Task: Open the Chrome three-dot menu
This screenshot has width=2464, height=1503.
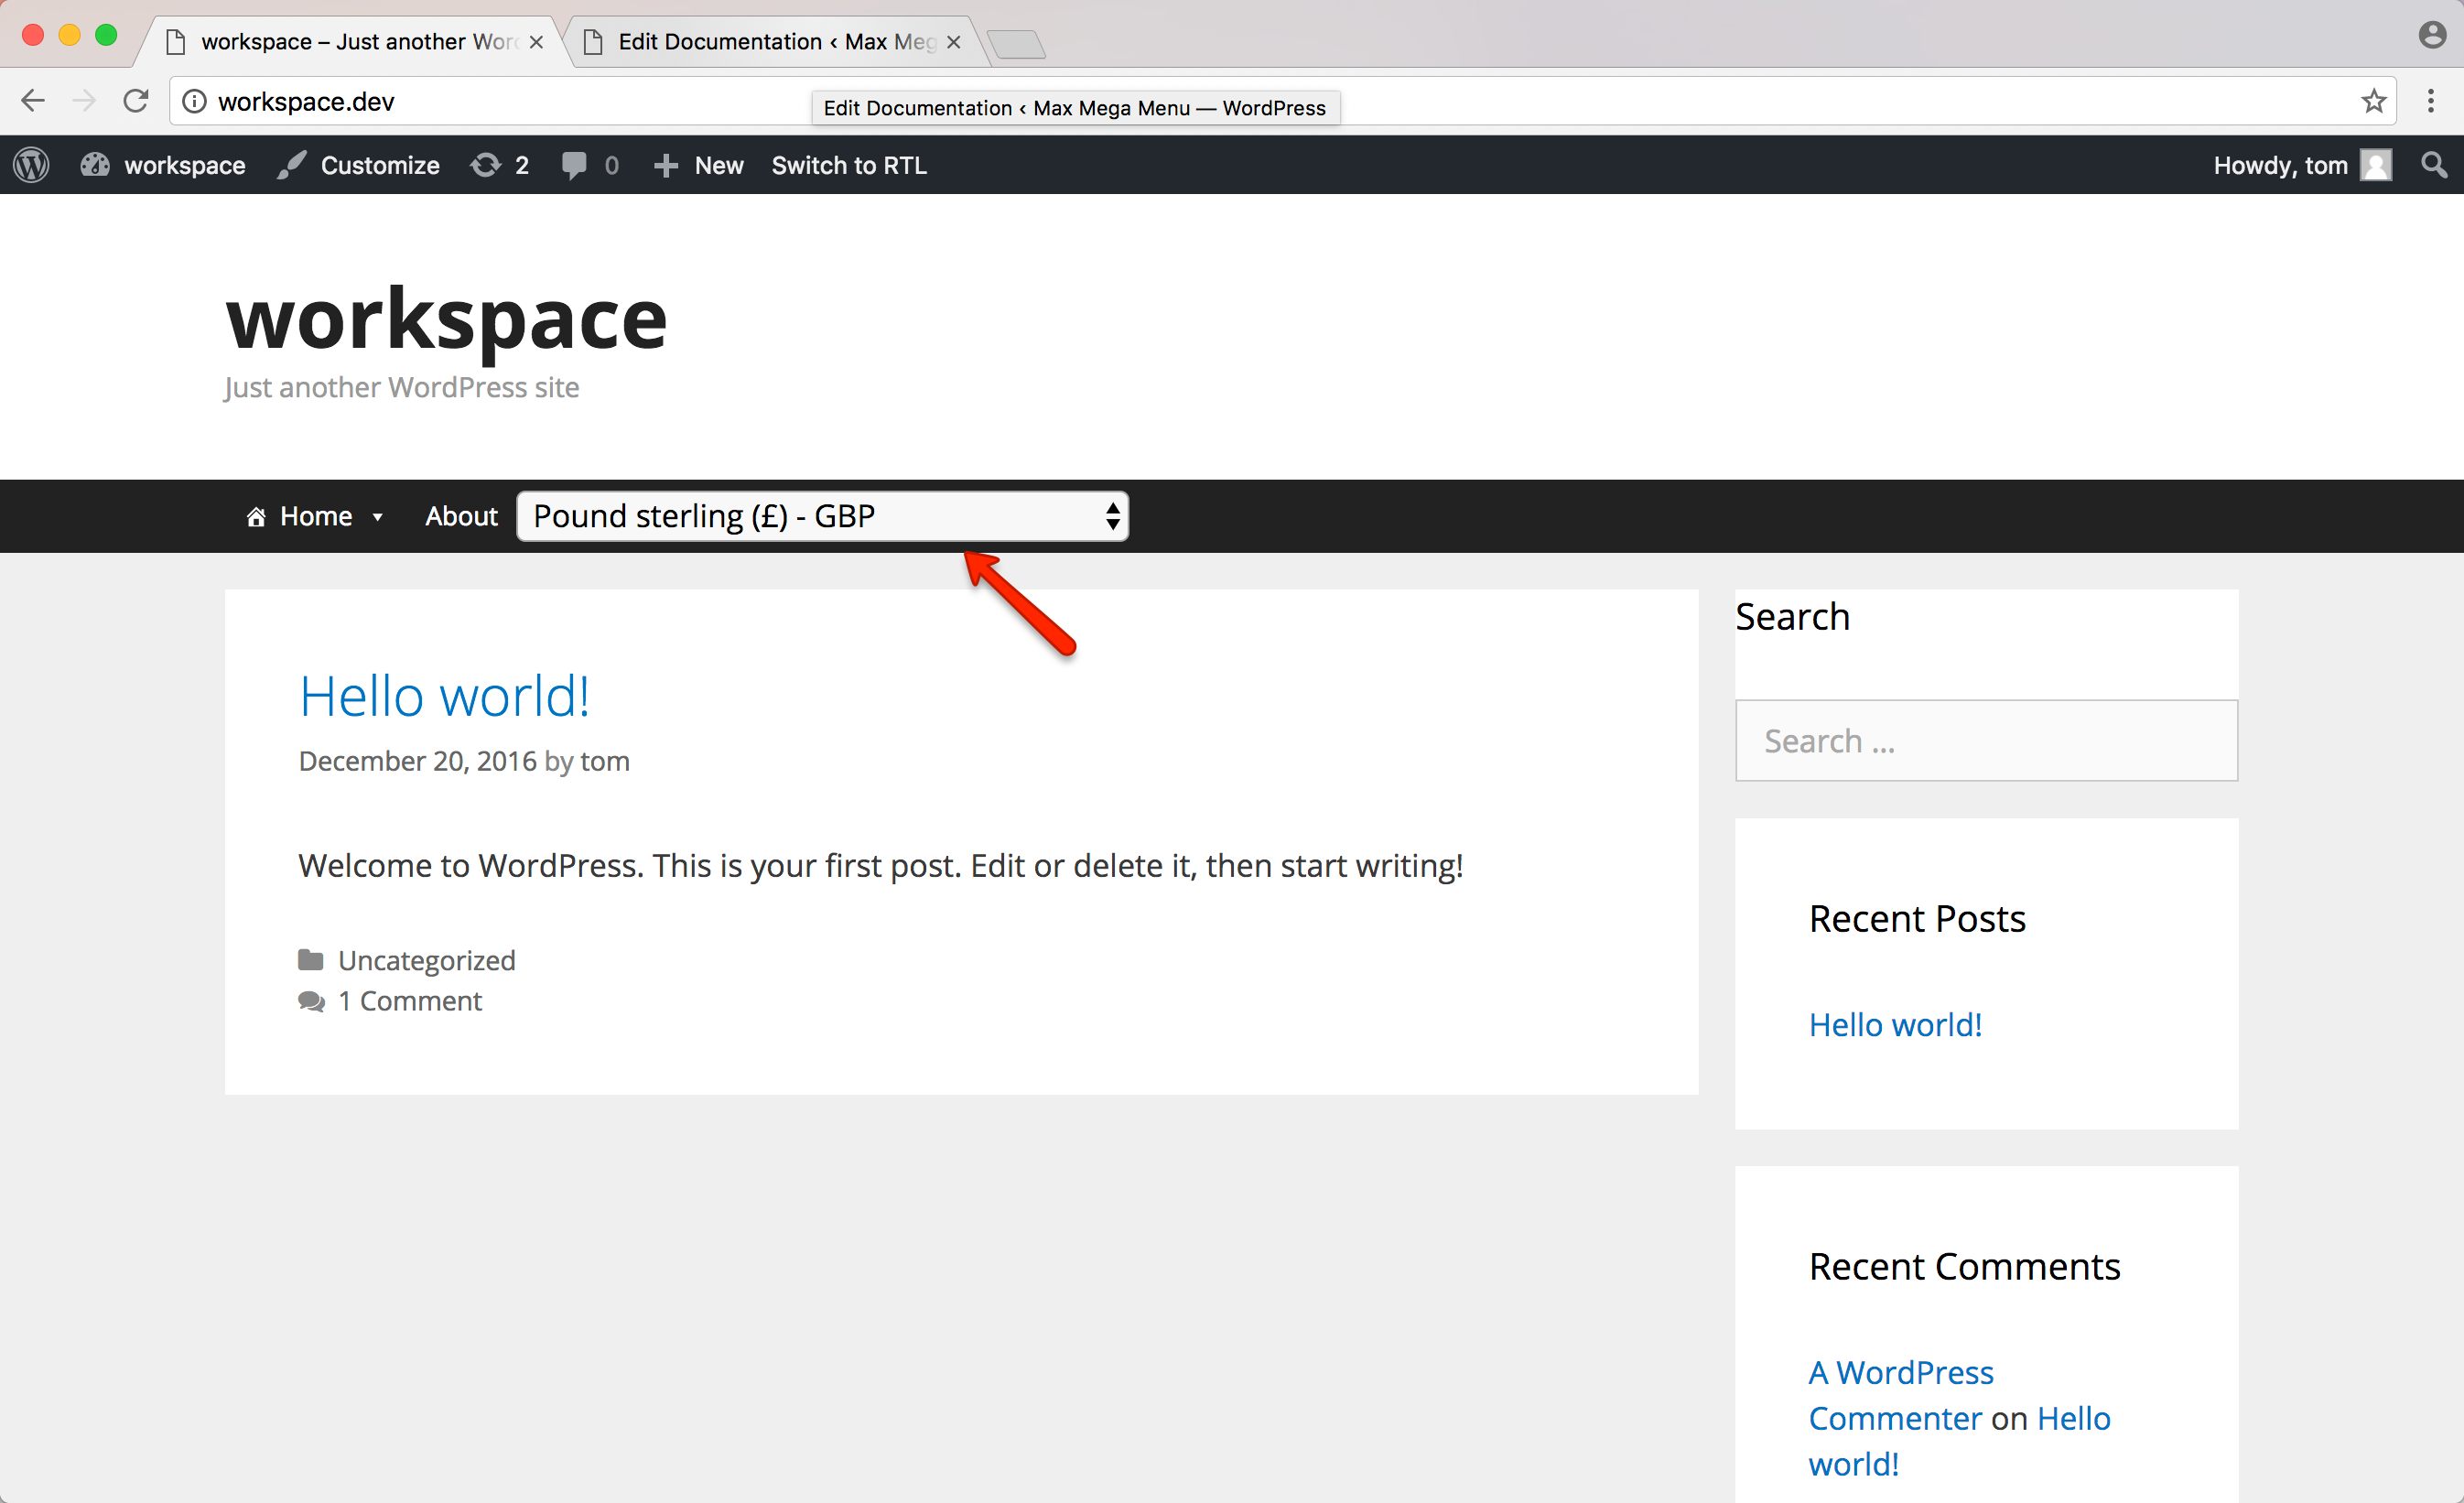Action: tap(2430, 101)
